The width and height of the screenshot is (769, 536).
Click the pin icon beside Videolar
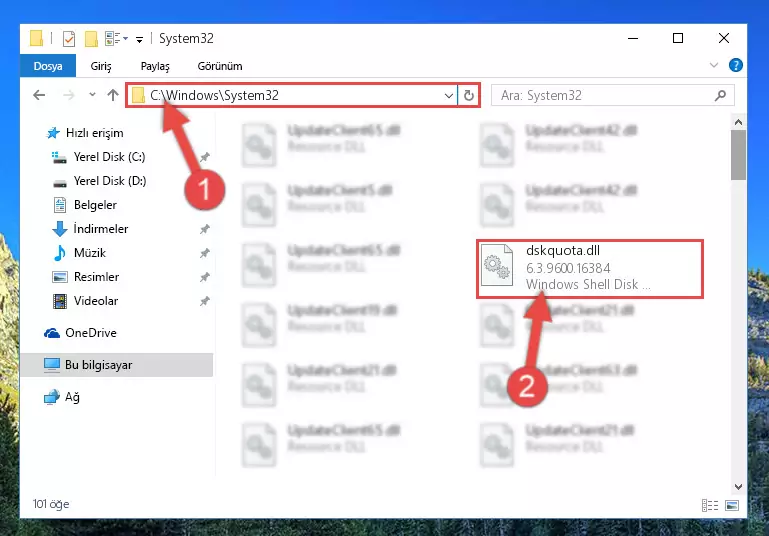click(x=205, y=301)
